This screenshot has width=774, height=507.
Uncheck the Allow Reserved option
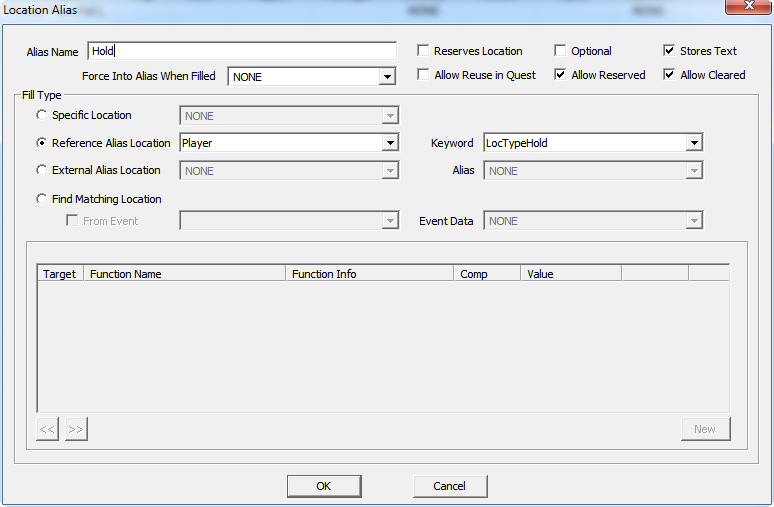pos(561,75)
